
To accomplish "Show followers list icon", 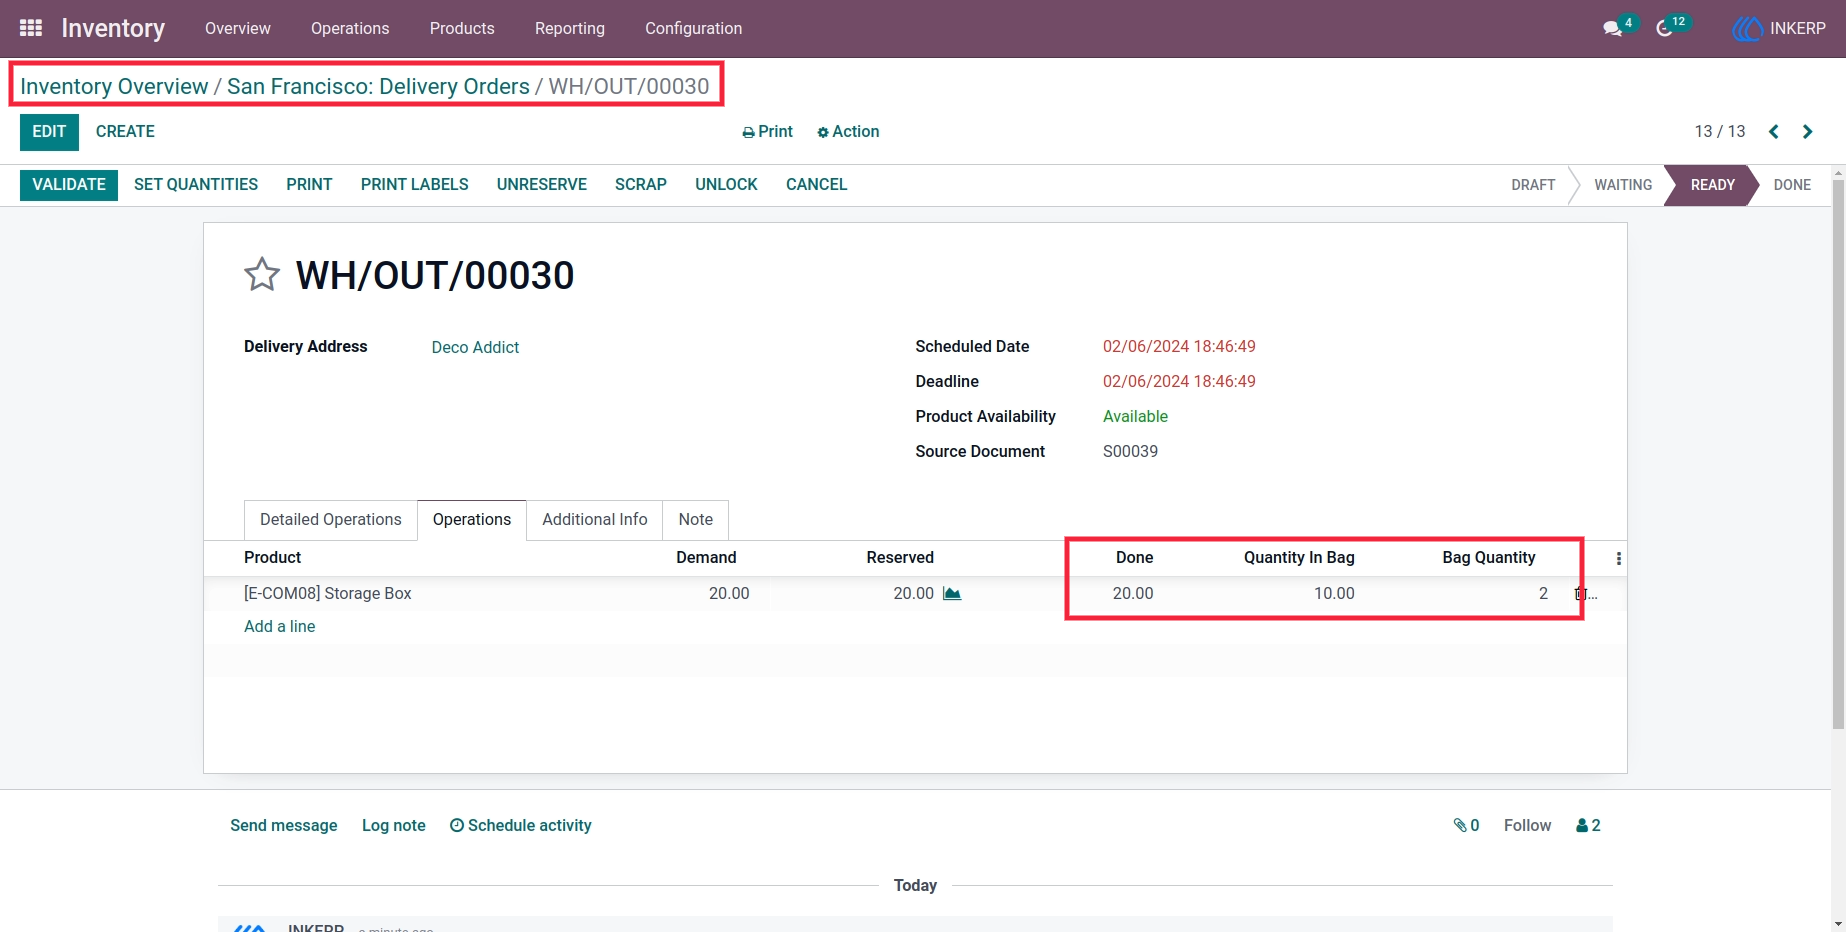I will [1588, 825].
